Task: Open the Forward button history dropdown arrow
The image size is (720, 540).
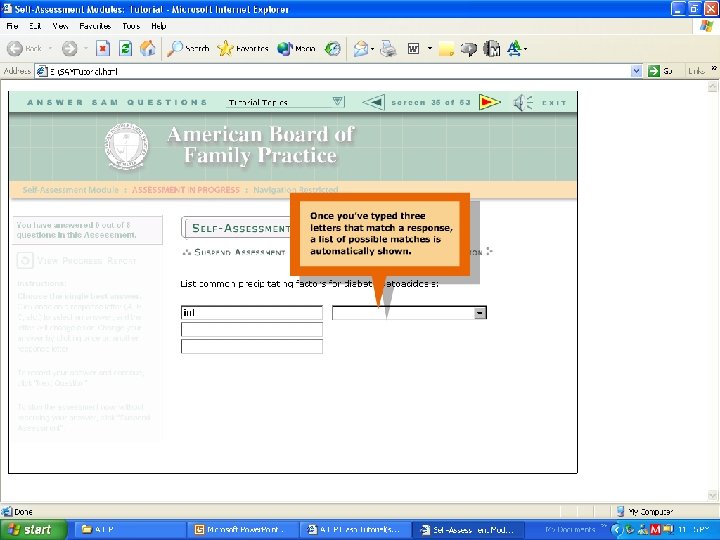Action: [85, 48]
